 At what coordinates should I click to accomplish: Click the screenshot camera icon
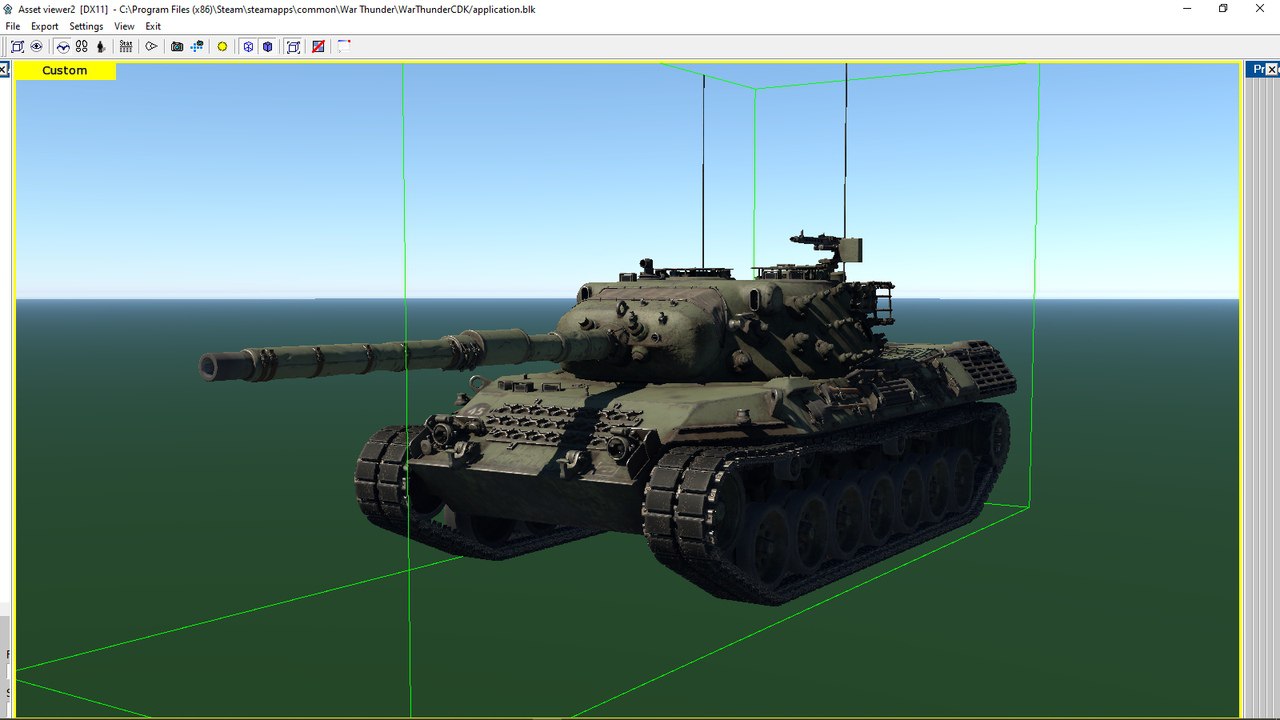coord(177,47)
